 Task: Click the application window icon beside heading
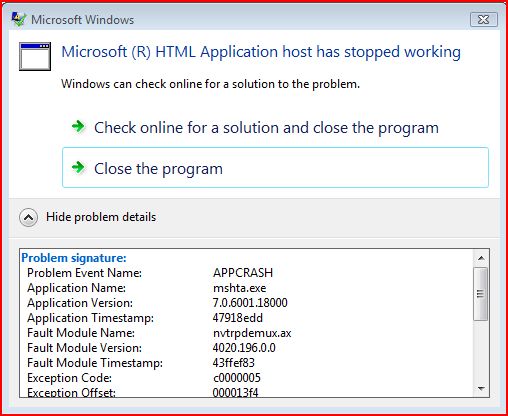pyautogui.click(x=35, y=56)
